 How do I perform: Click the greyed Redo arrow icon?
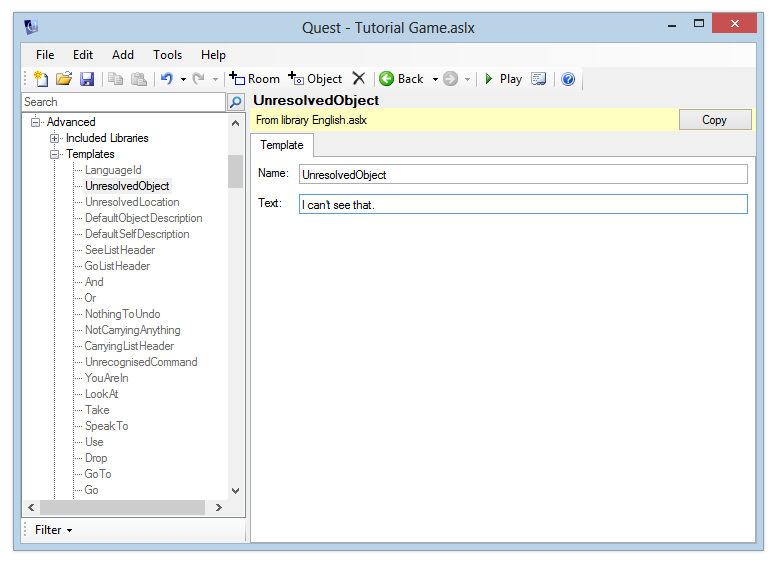(198, 79)
